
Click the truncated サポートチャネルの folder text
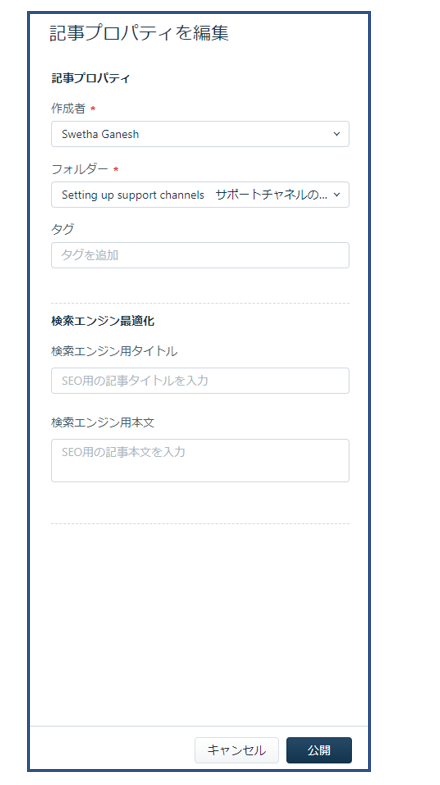tap(271, 195)
